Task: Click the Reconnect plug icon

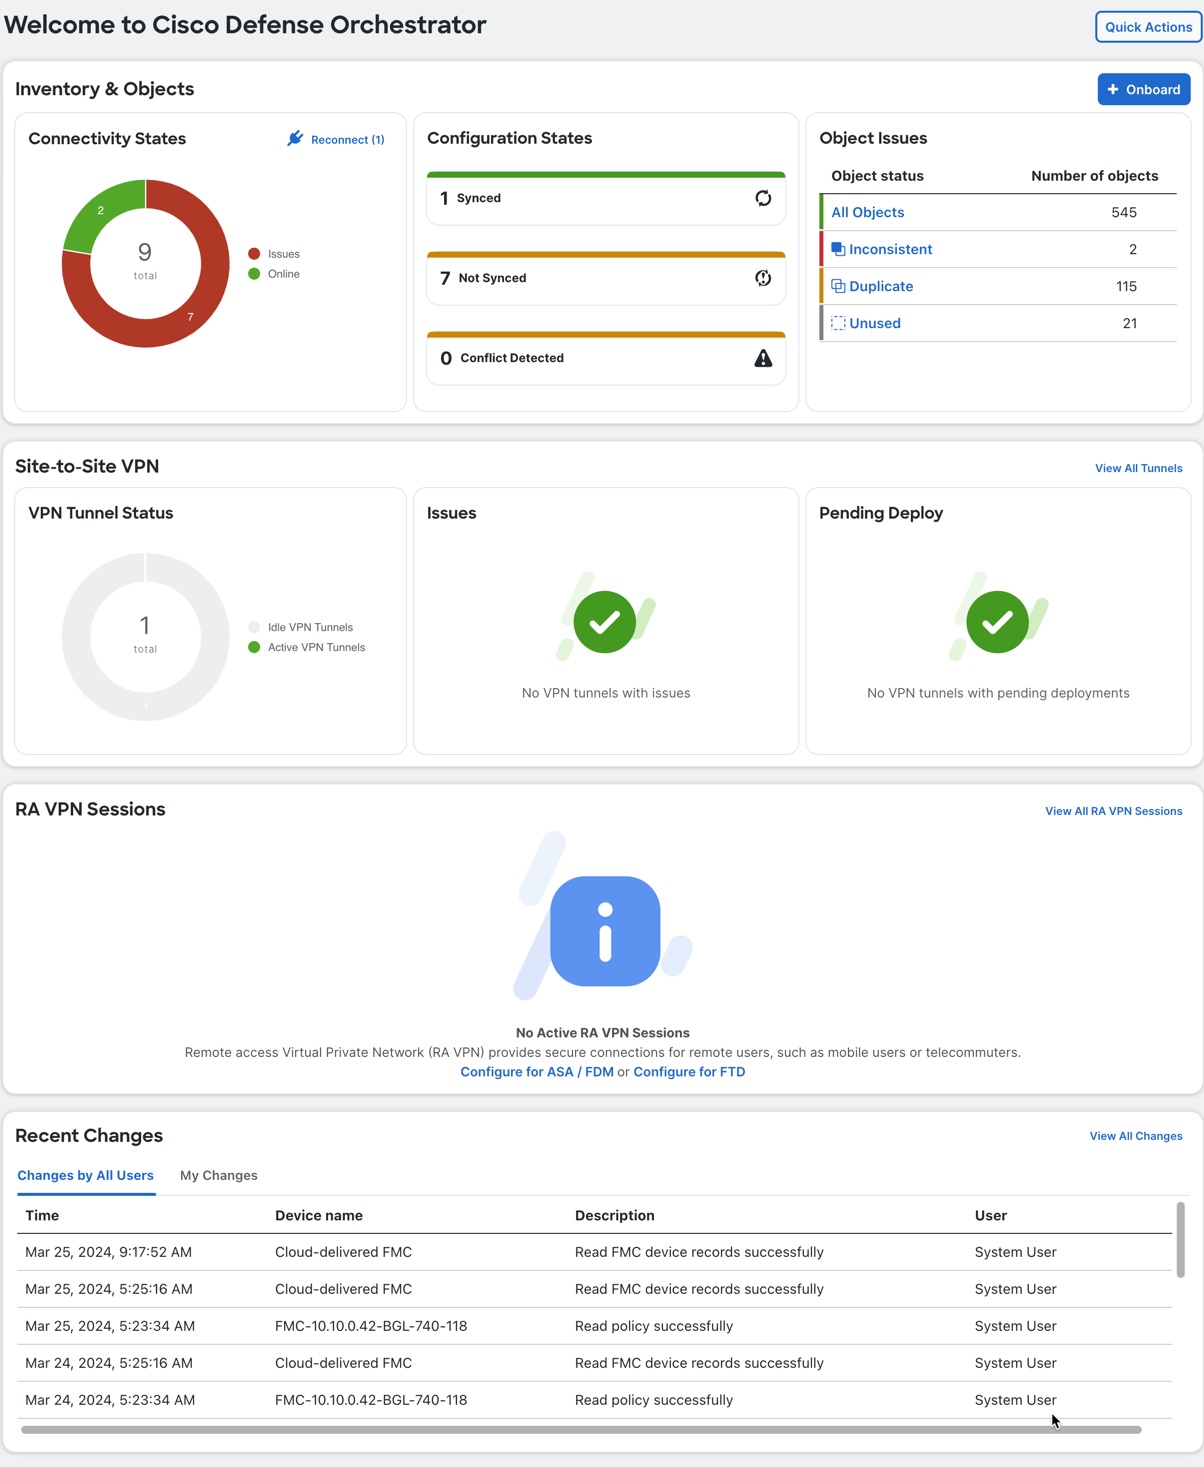Action: coord(295,139)
